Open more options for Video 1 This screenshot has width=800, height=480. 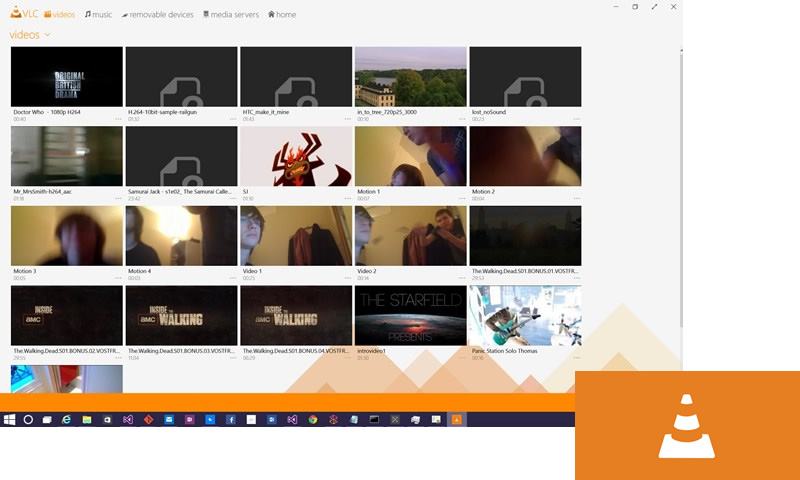(x=347, y=278)
